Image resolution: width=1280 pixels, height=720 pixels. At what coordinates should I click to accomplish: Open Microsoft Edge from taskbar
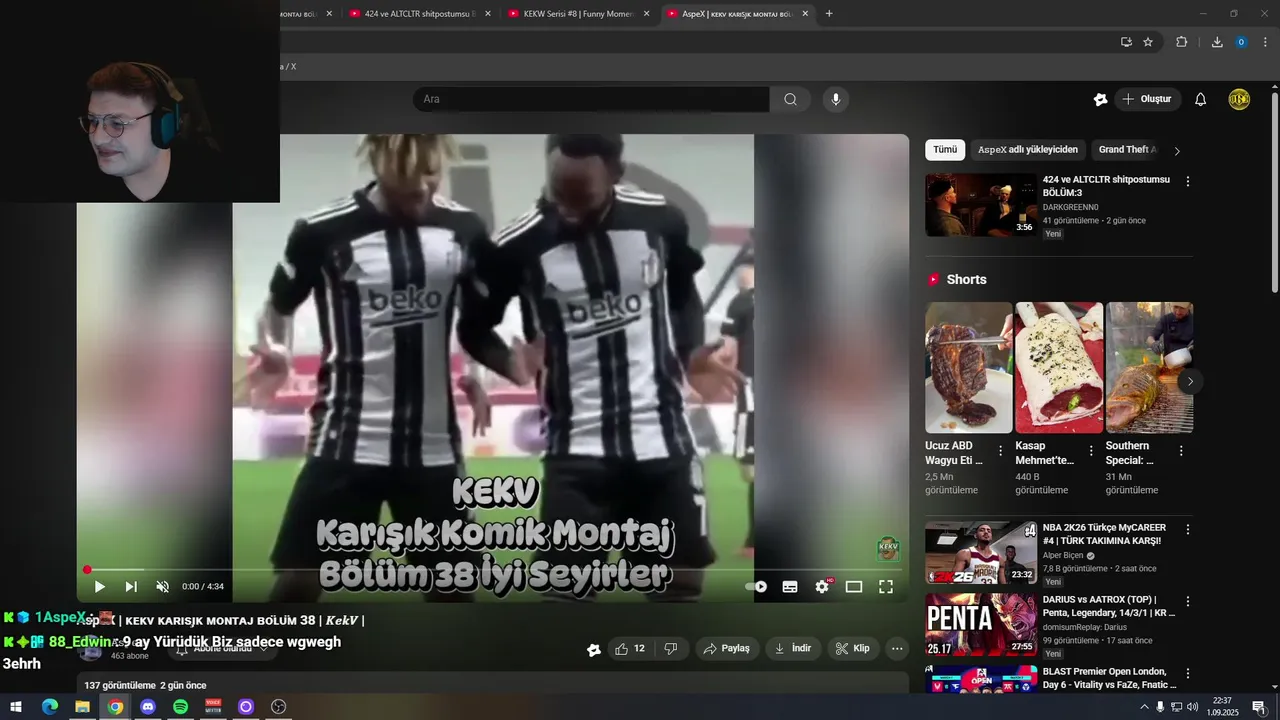[50, 707]
